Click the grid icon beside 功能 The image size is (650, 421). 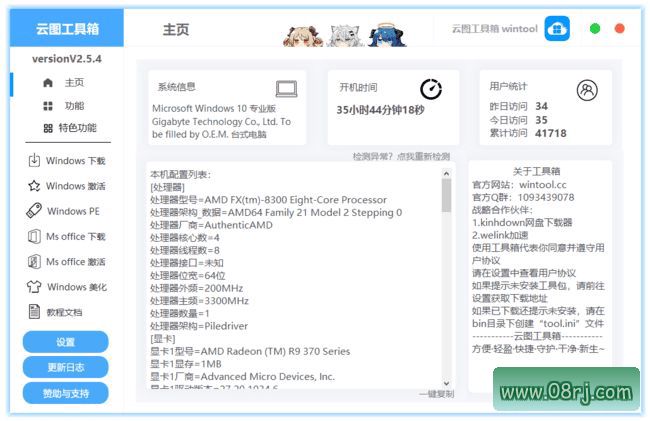[x=48, y=106]
